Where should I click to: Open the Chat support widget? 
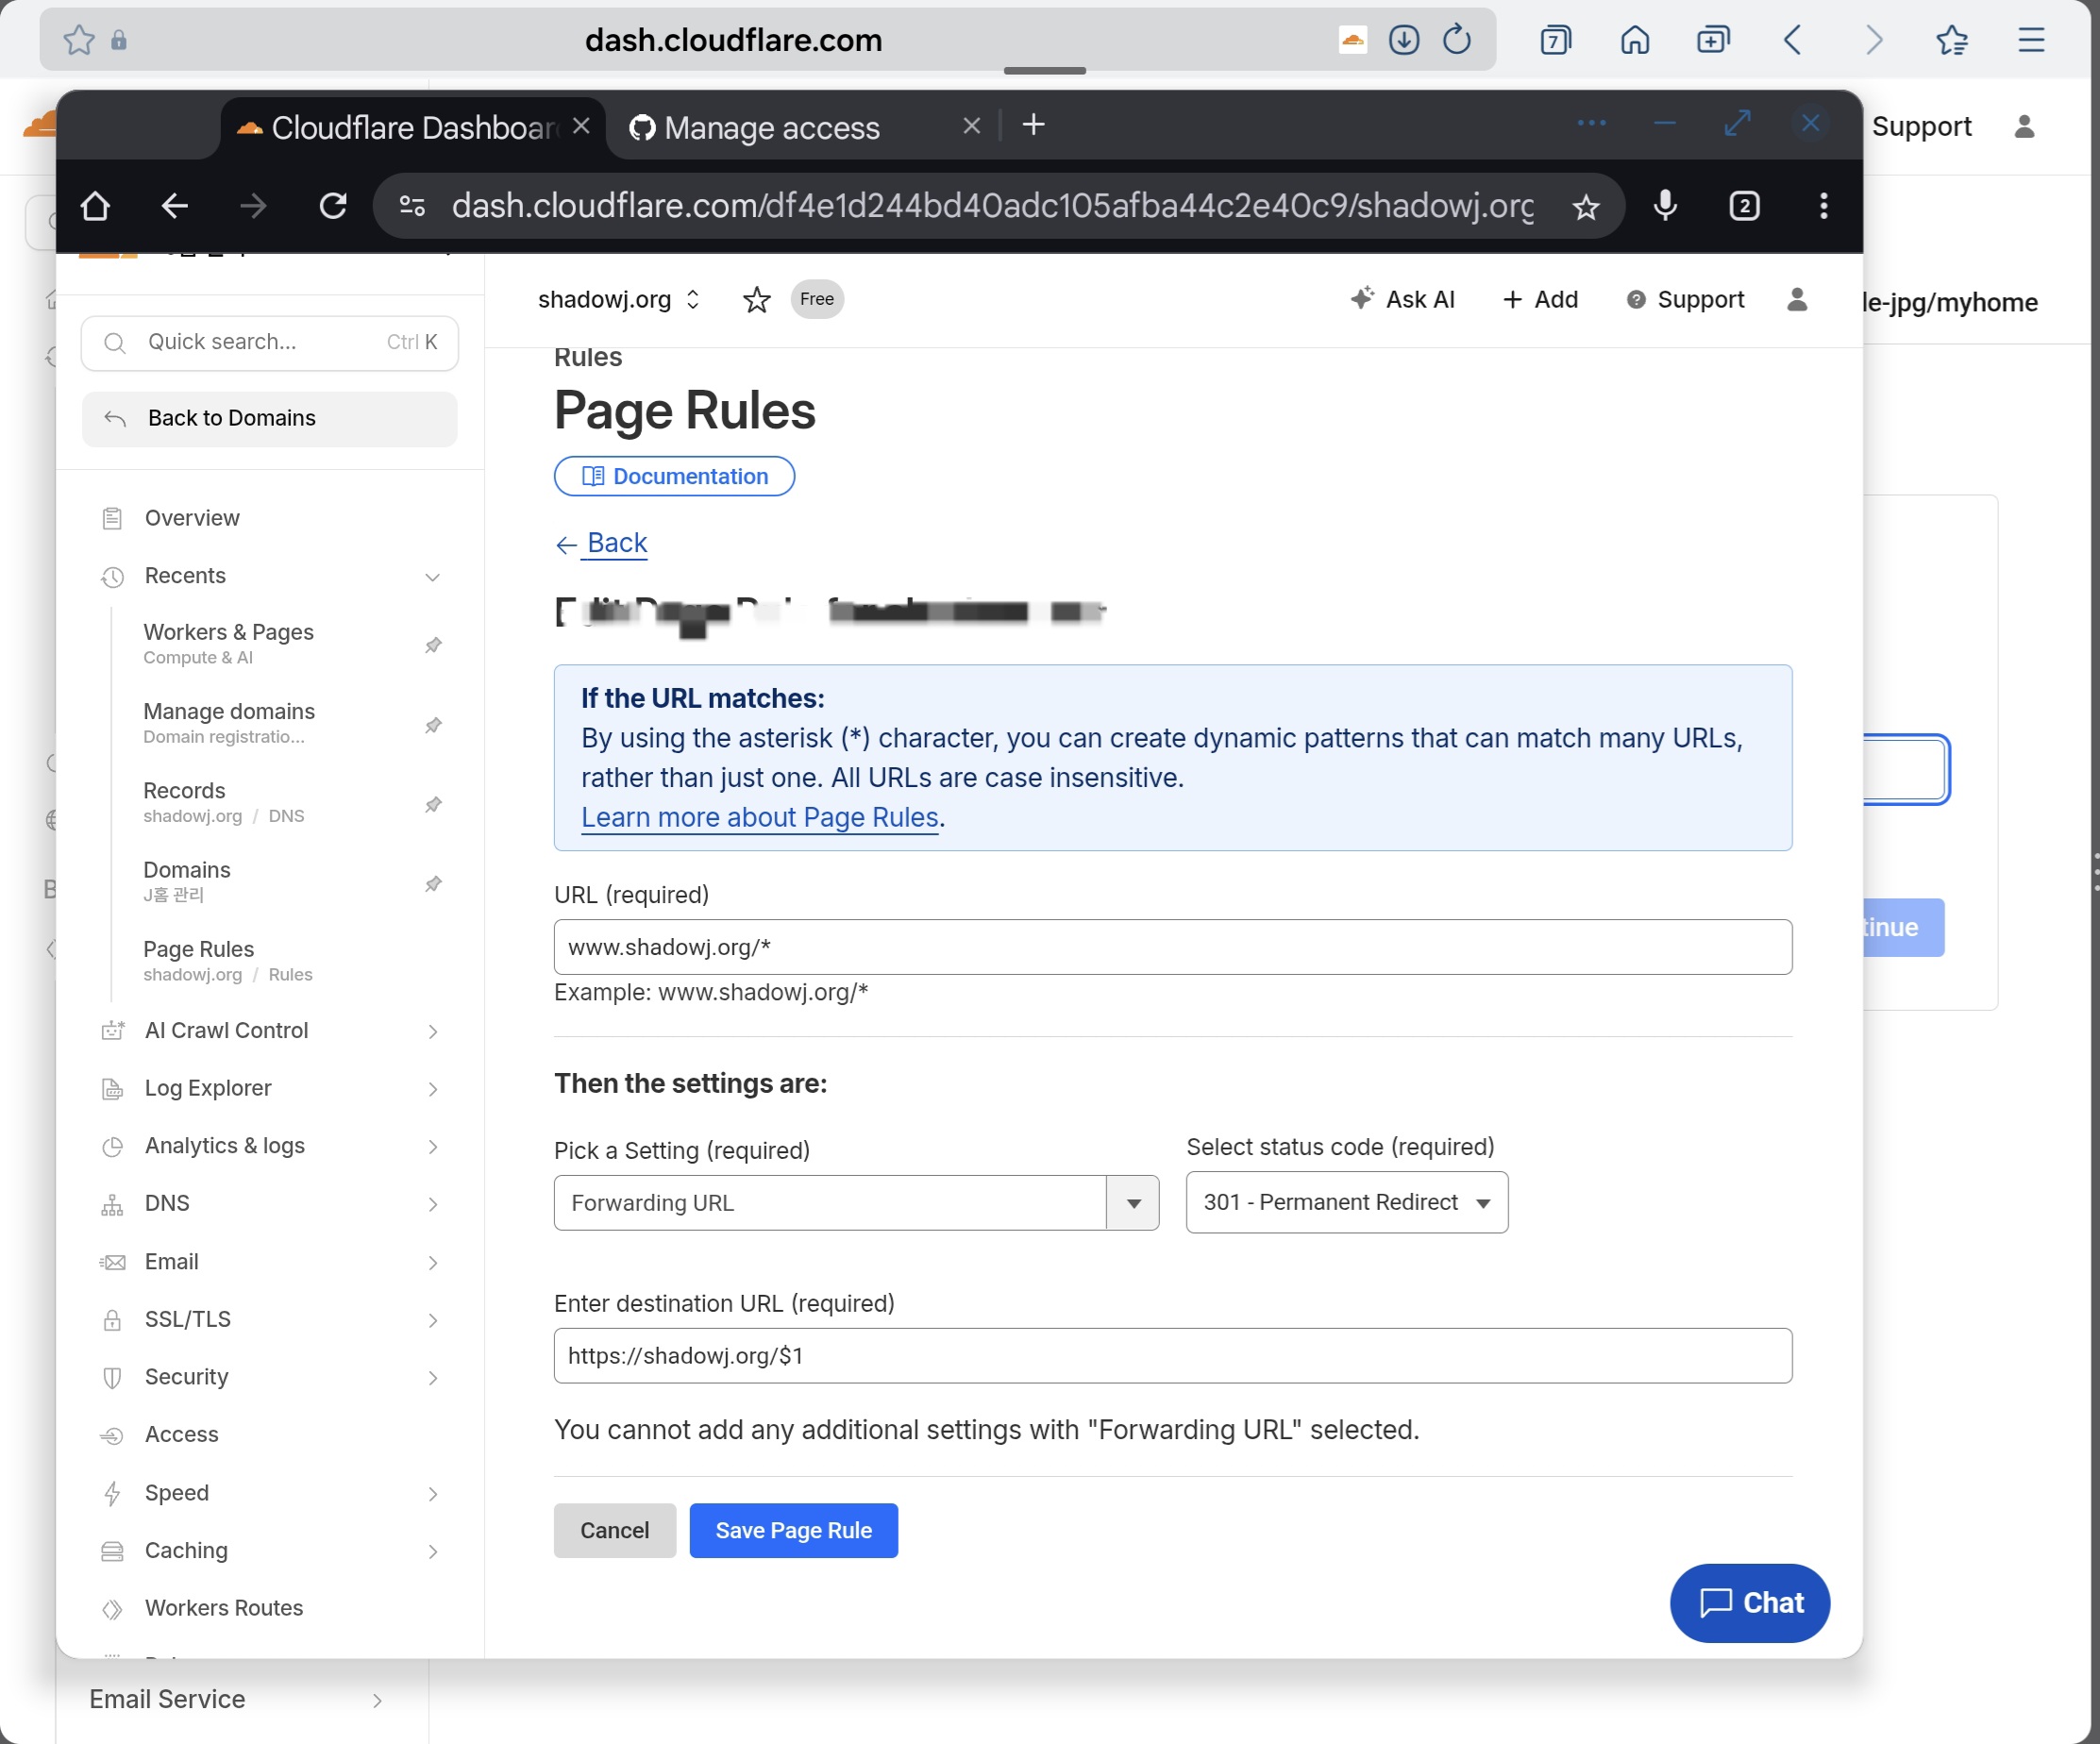[1749, 1602]
